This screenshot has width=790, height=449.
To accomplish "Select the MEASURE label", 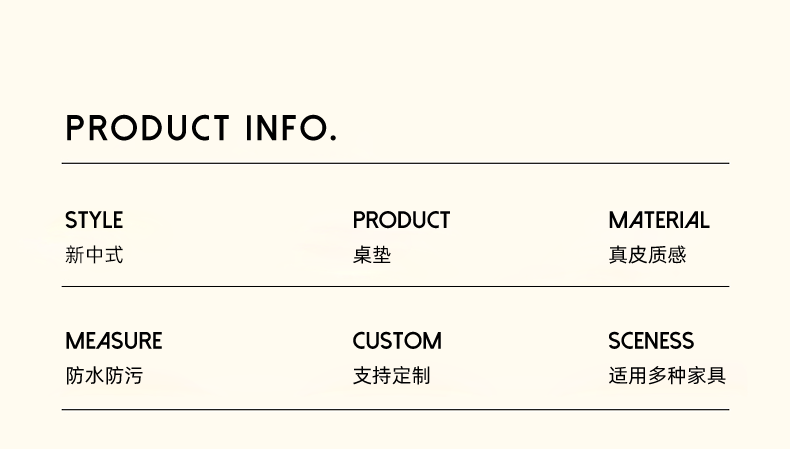I will 113,341.
